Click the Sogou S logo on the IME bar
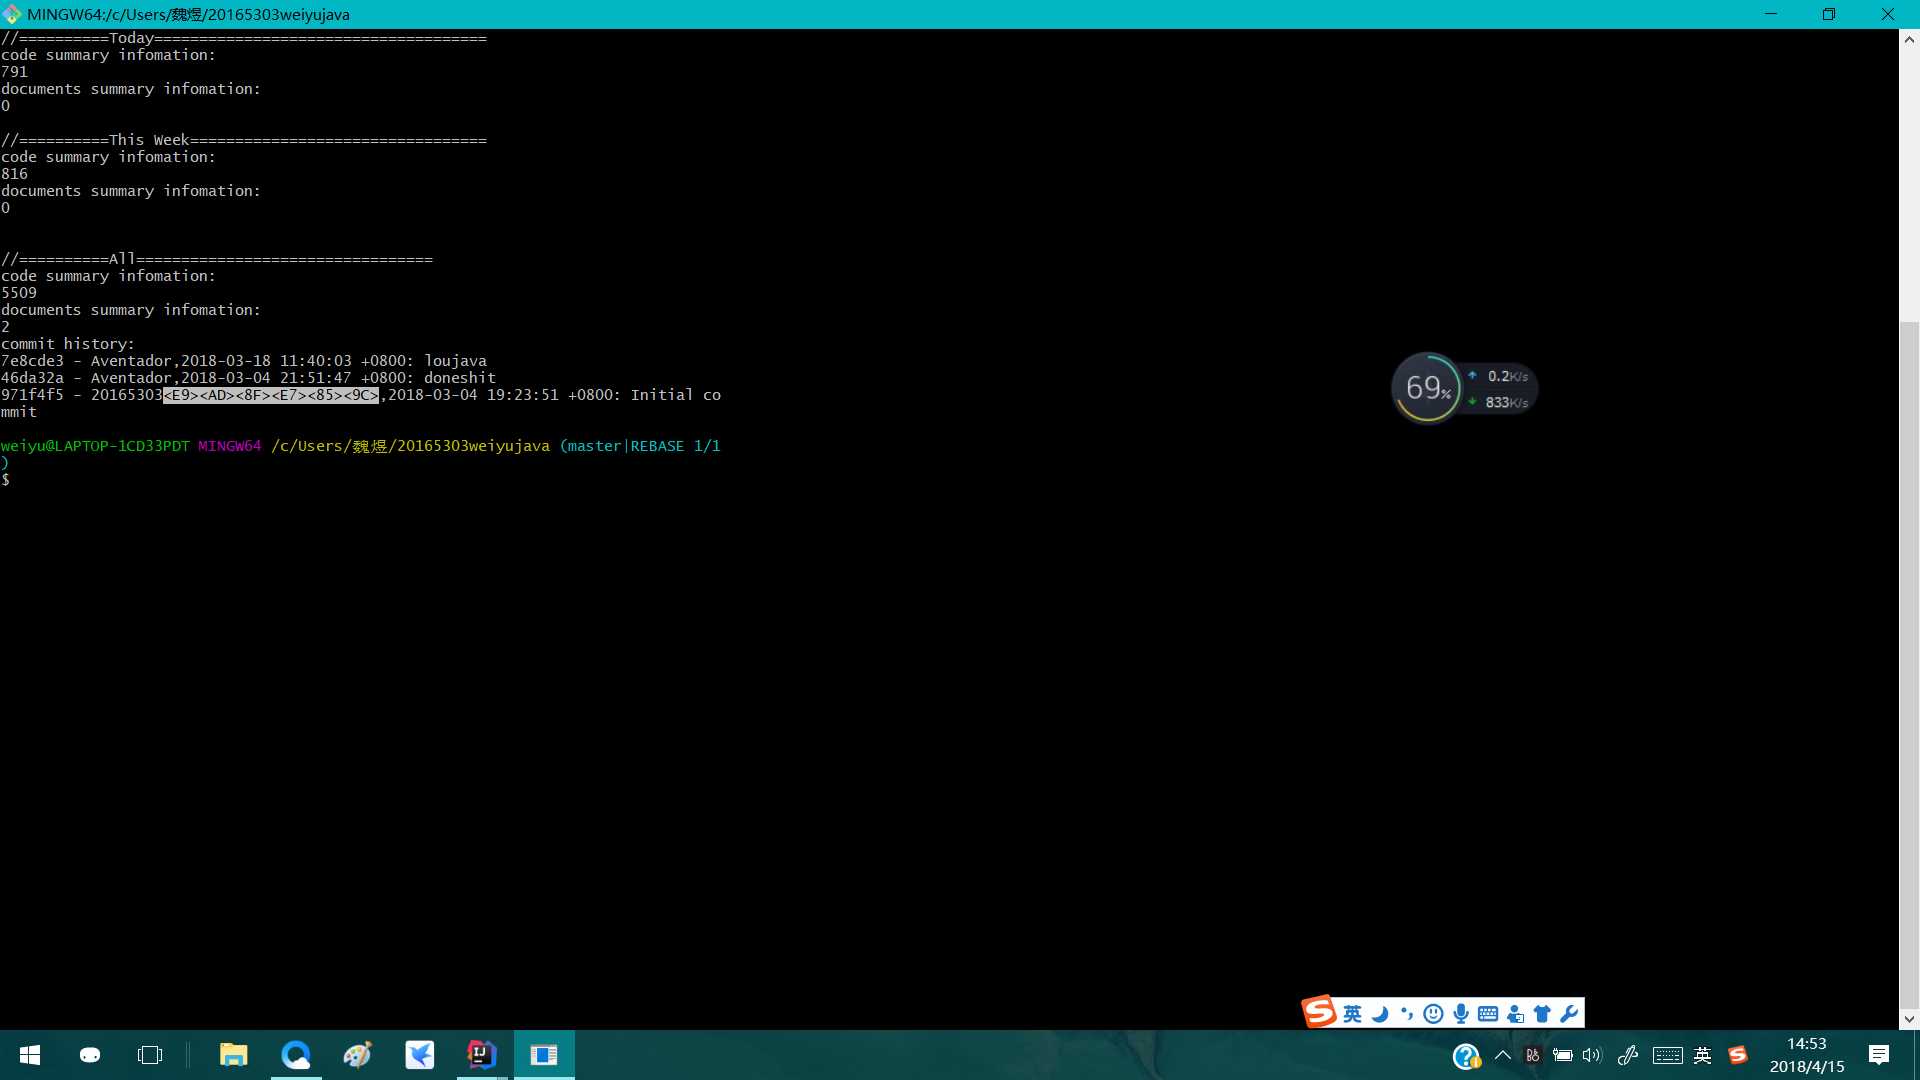The image size is (1920, 1080). coord(1319,1012)
